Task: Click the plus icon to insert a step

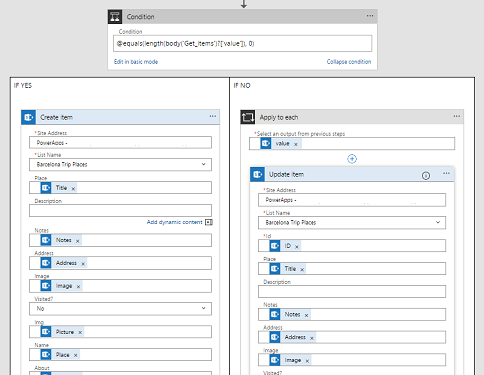Action: (352, 159)
